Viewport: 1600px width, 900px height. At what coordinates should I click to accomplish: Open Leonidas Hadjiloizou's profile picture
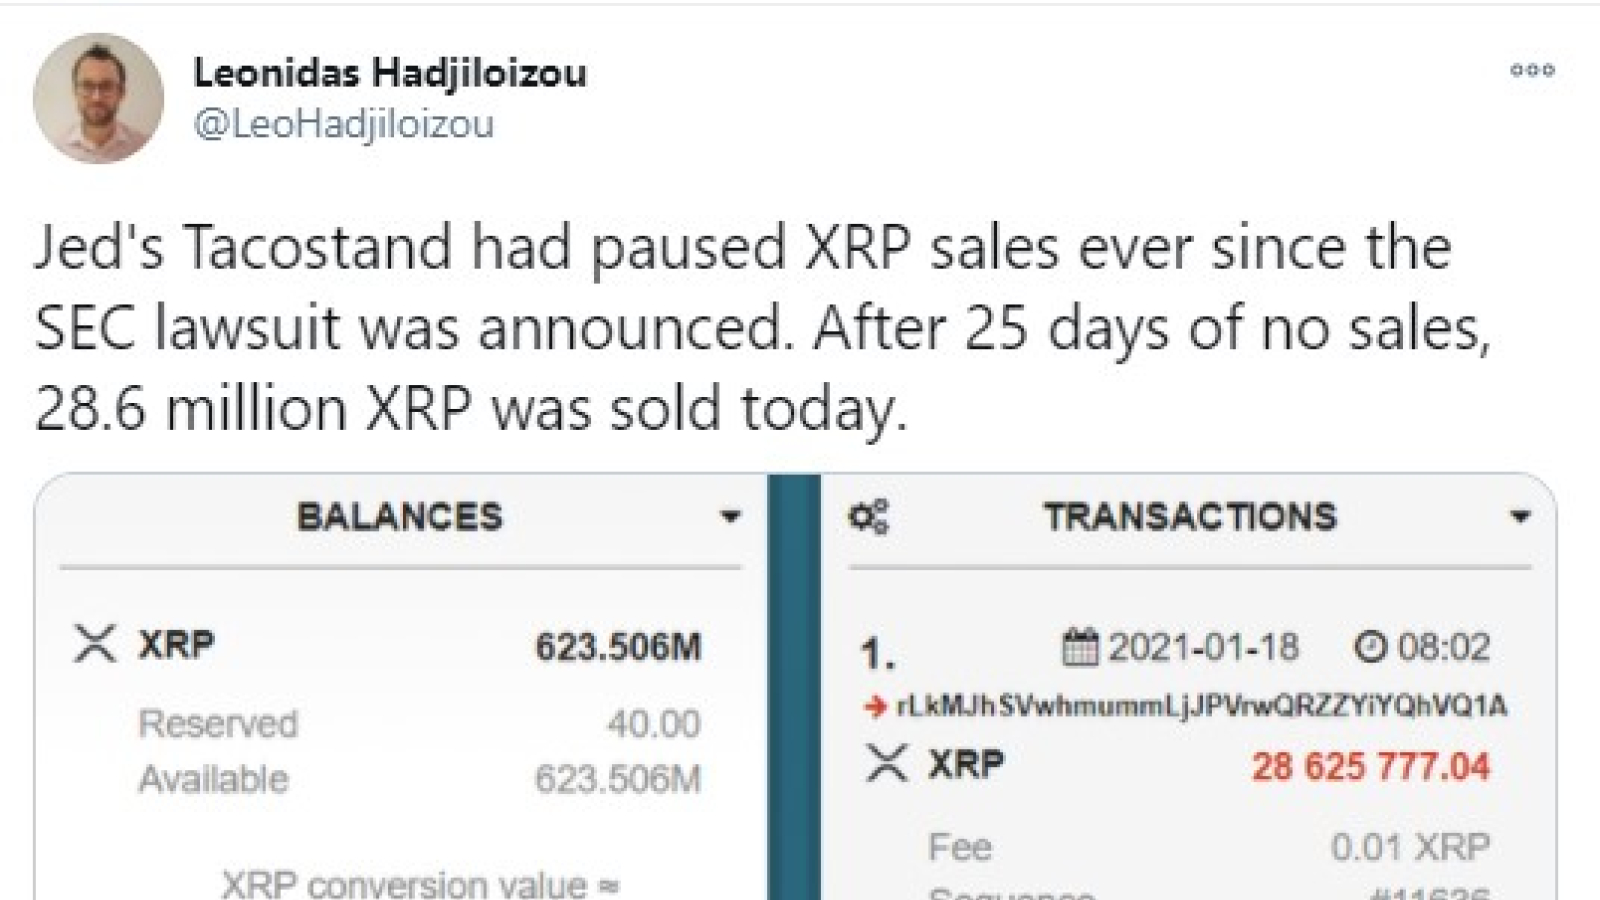point(98,98)
